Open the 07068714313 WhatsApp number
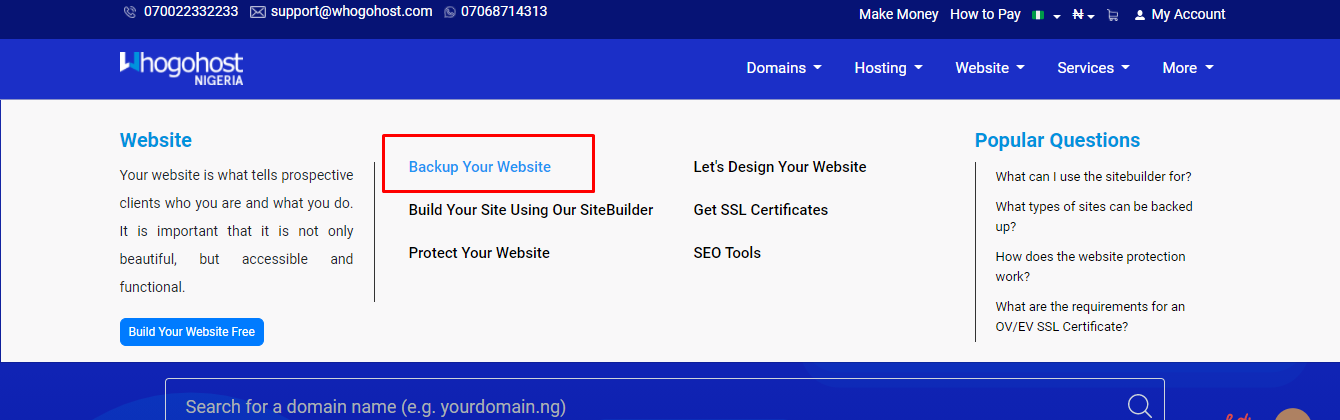Viewport: 1340px width, 420px height. pyautogui.click(x=504, y=12)
